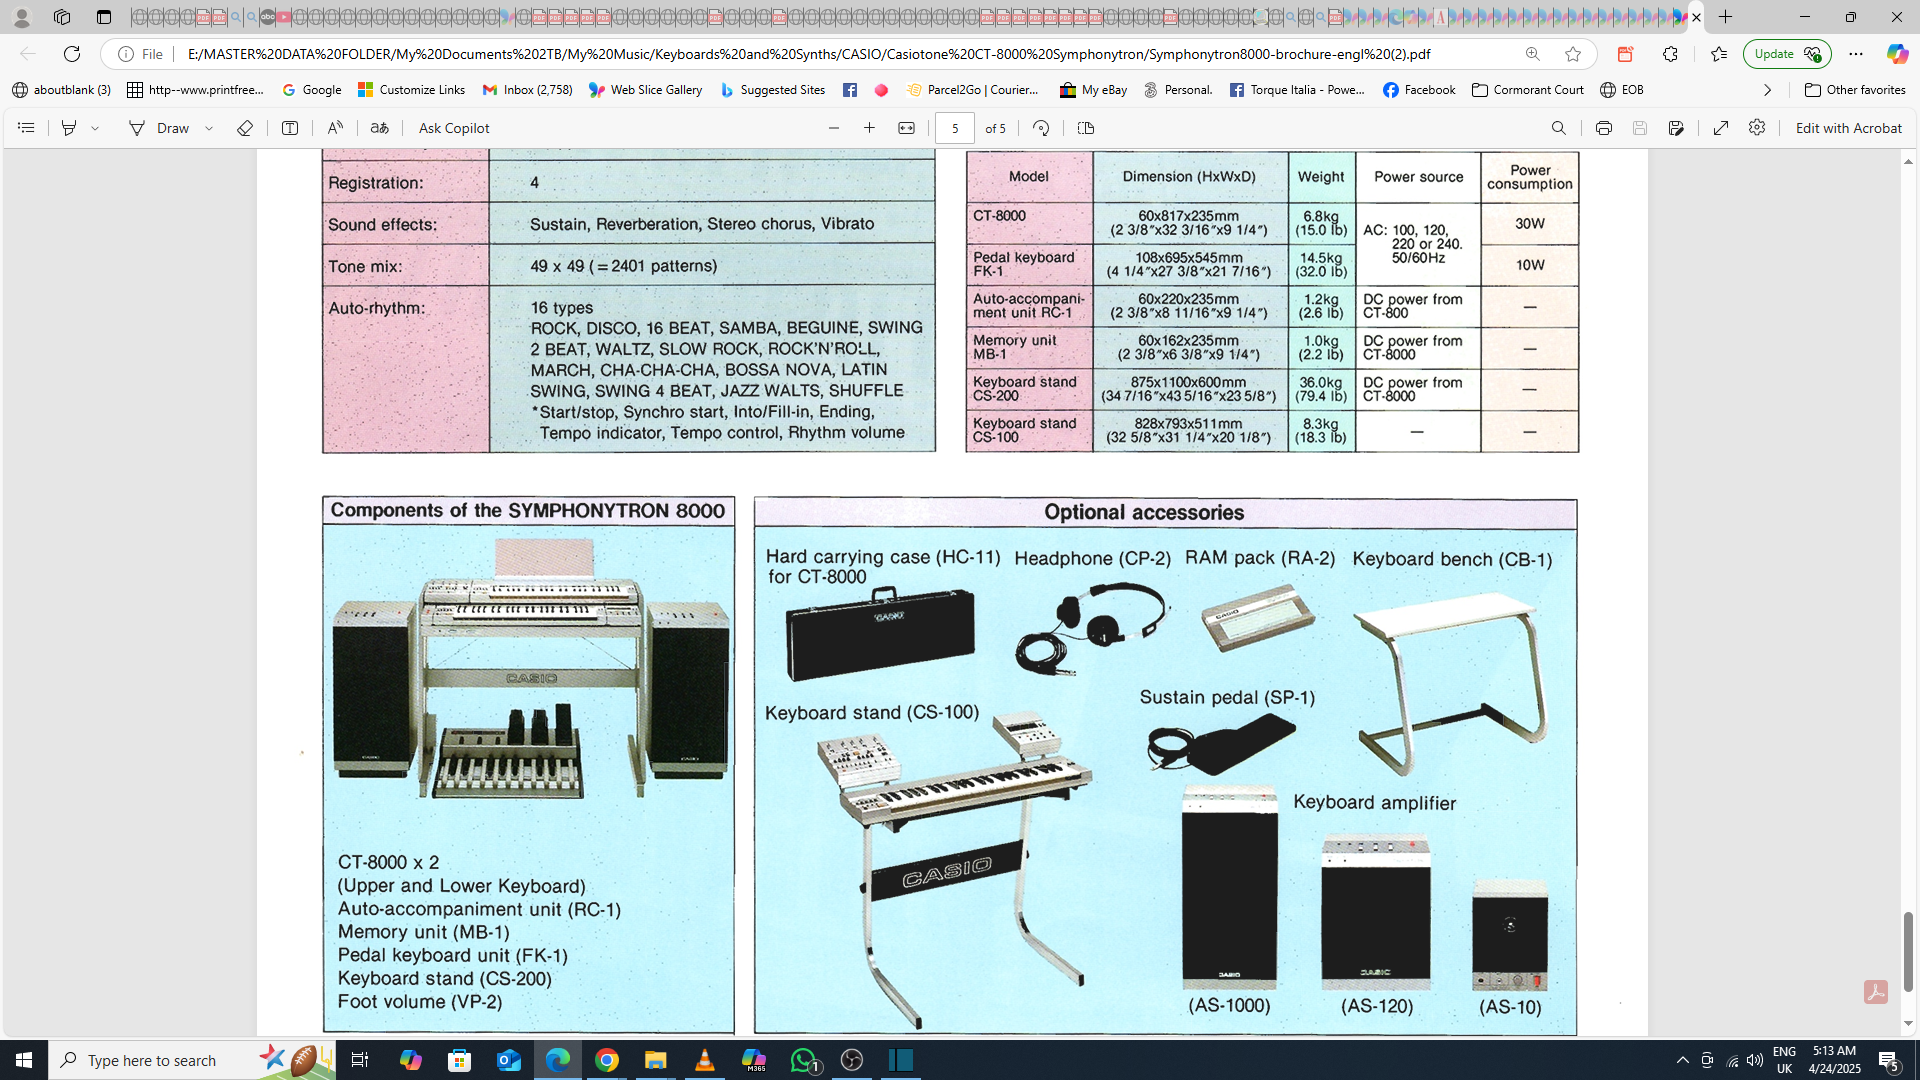Expand more favorites bar items chevron
This screenshot has width=1920, height=1080.
click(1767, 90)
